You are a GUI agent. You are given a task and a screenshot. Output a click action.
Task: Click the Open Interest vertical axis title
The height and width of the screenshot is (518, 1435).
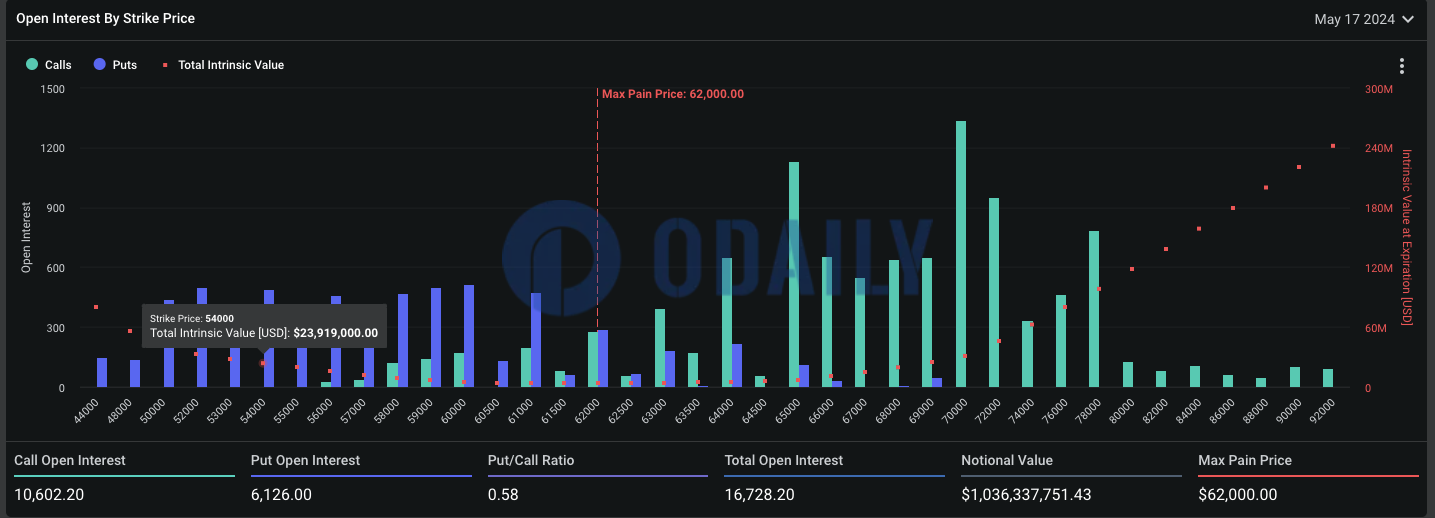tap(27, 238)
